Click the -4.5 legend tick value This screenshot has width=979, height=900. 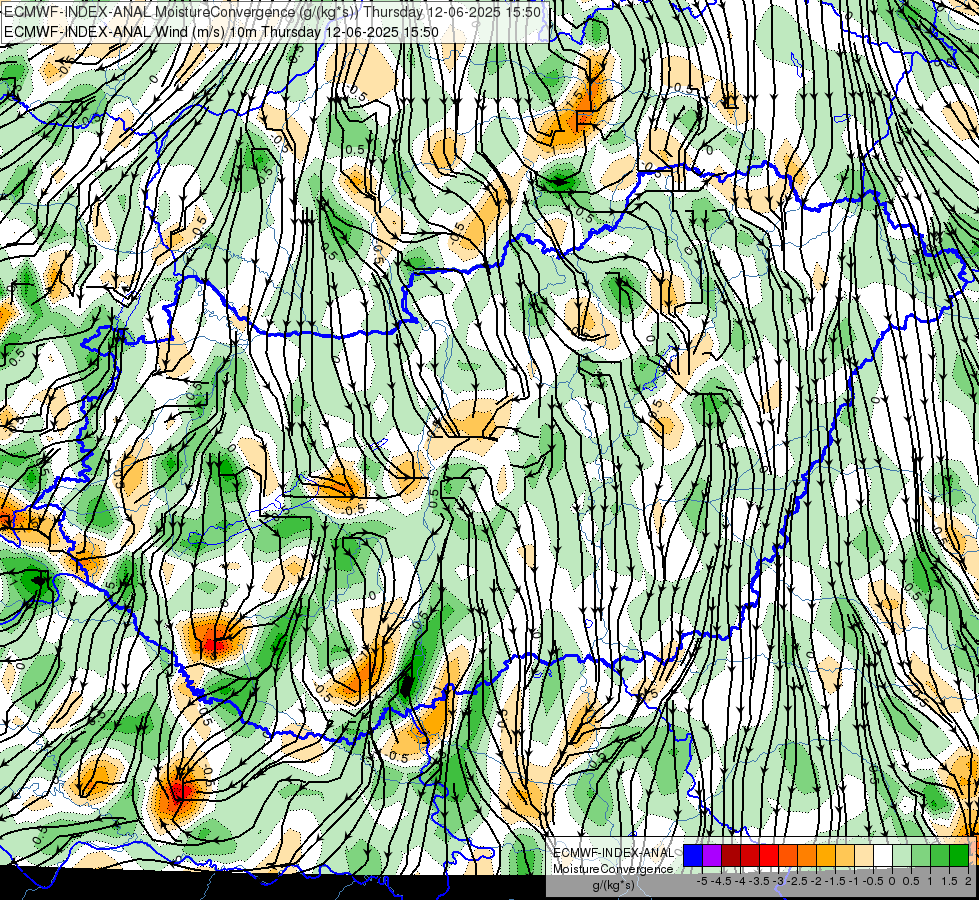click(x=721, y=881)
